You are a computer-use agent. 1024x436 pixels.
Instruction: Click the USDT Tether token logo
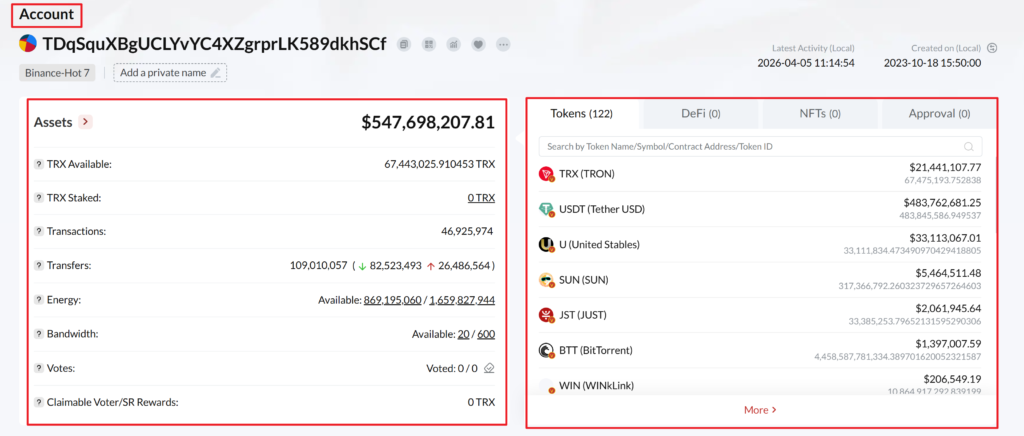click(546, 209)
